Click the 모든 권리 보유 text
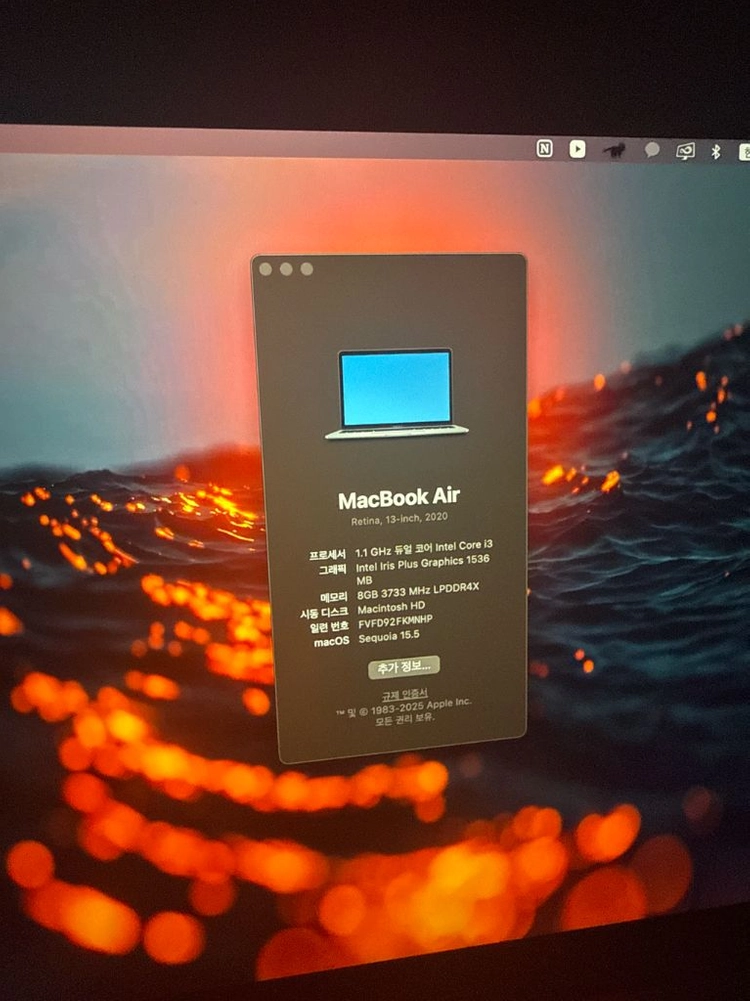 point(404,718)
